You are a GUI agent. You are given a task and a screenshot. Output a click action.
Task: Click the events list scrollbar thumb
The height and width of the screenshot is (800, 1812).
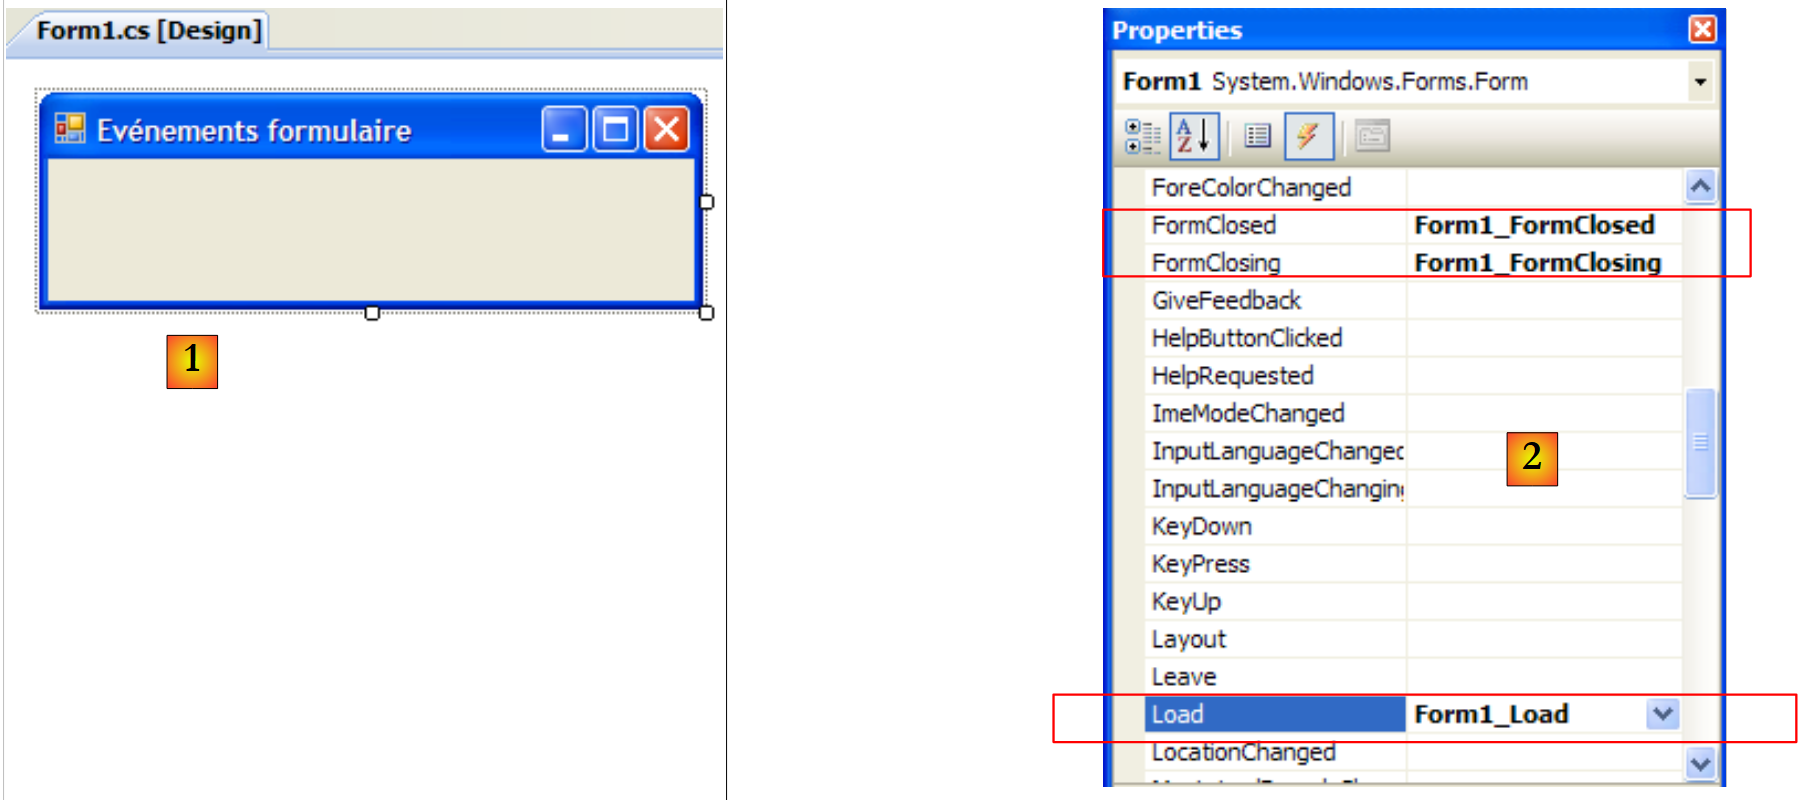1700,442
